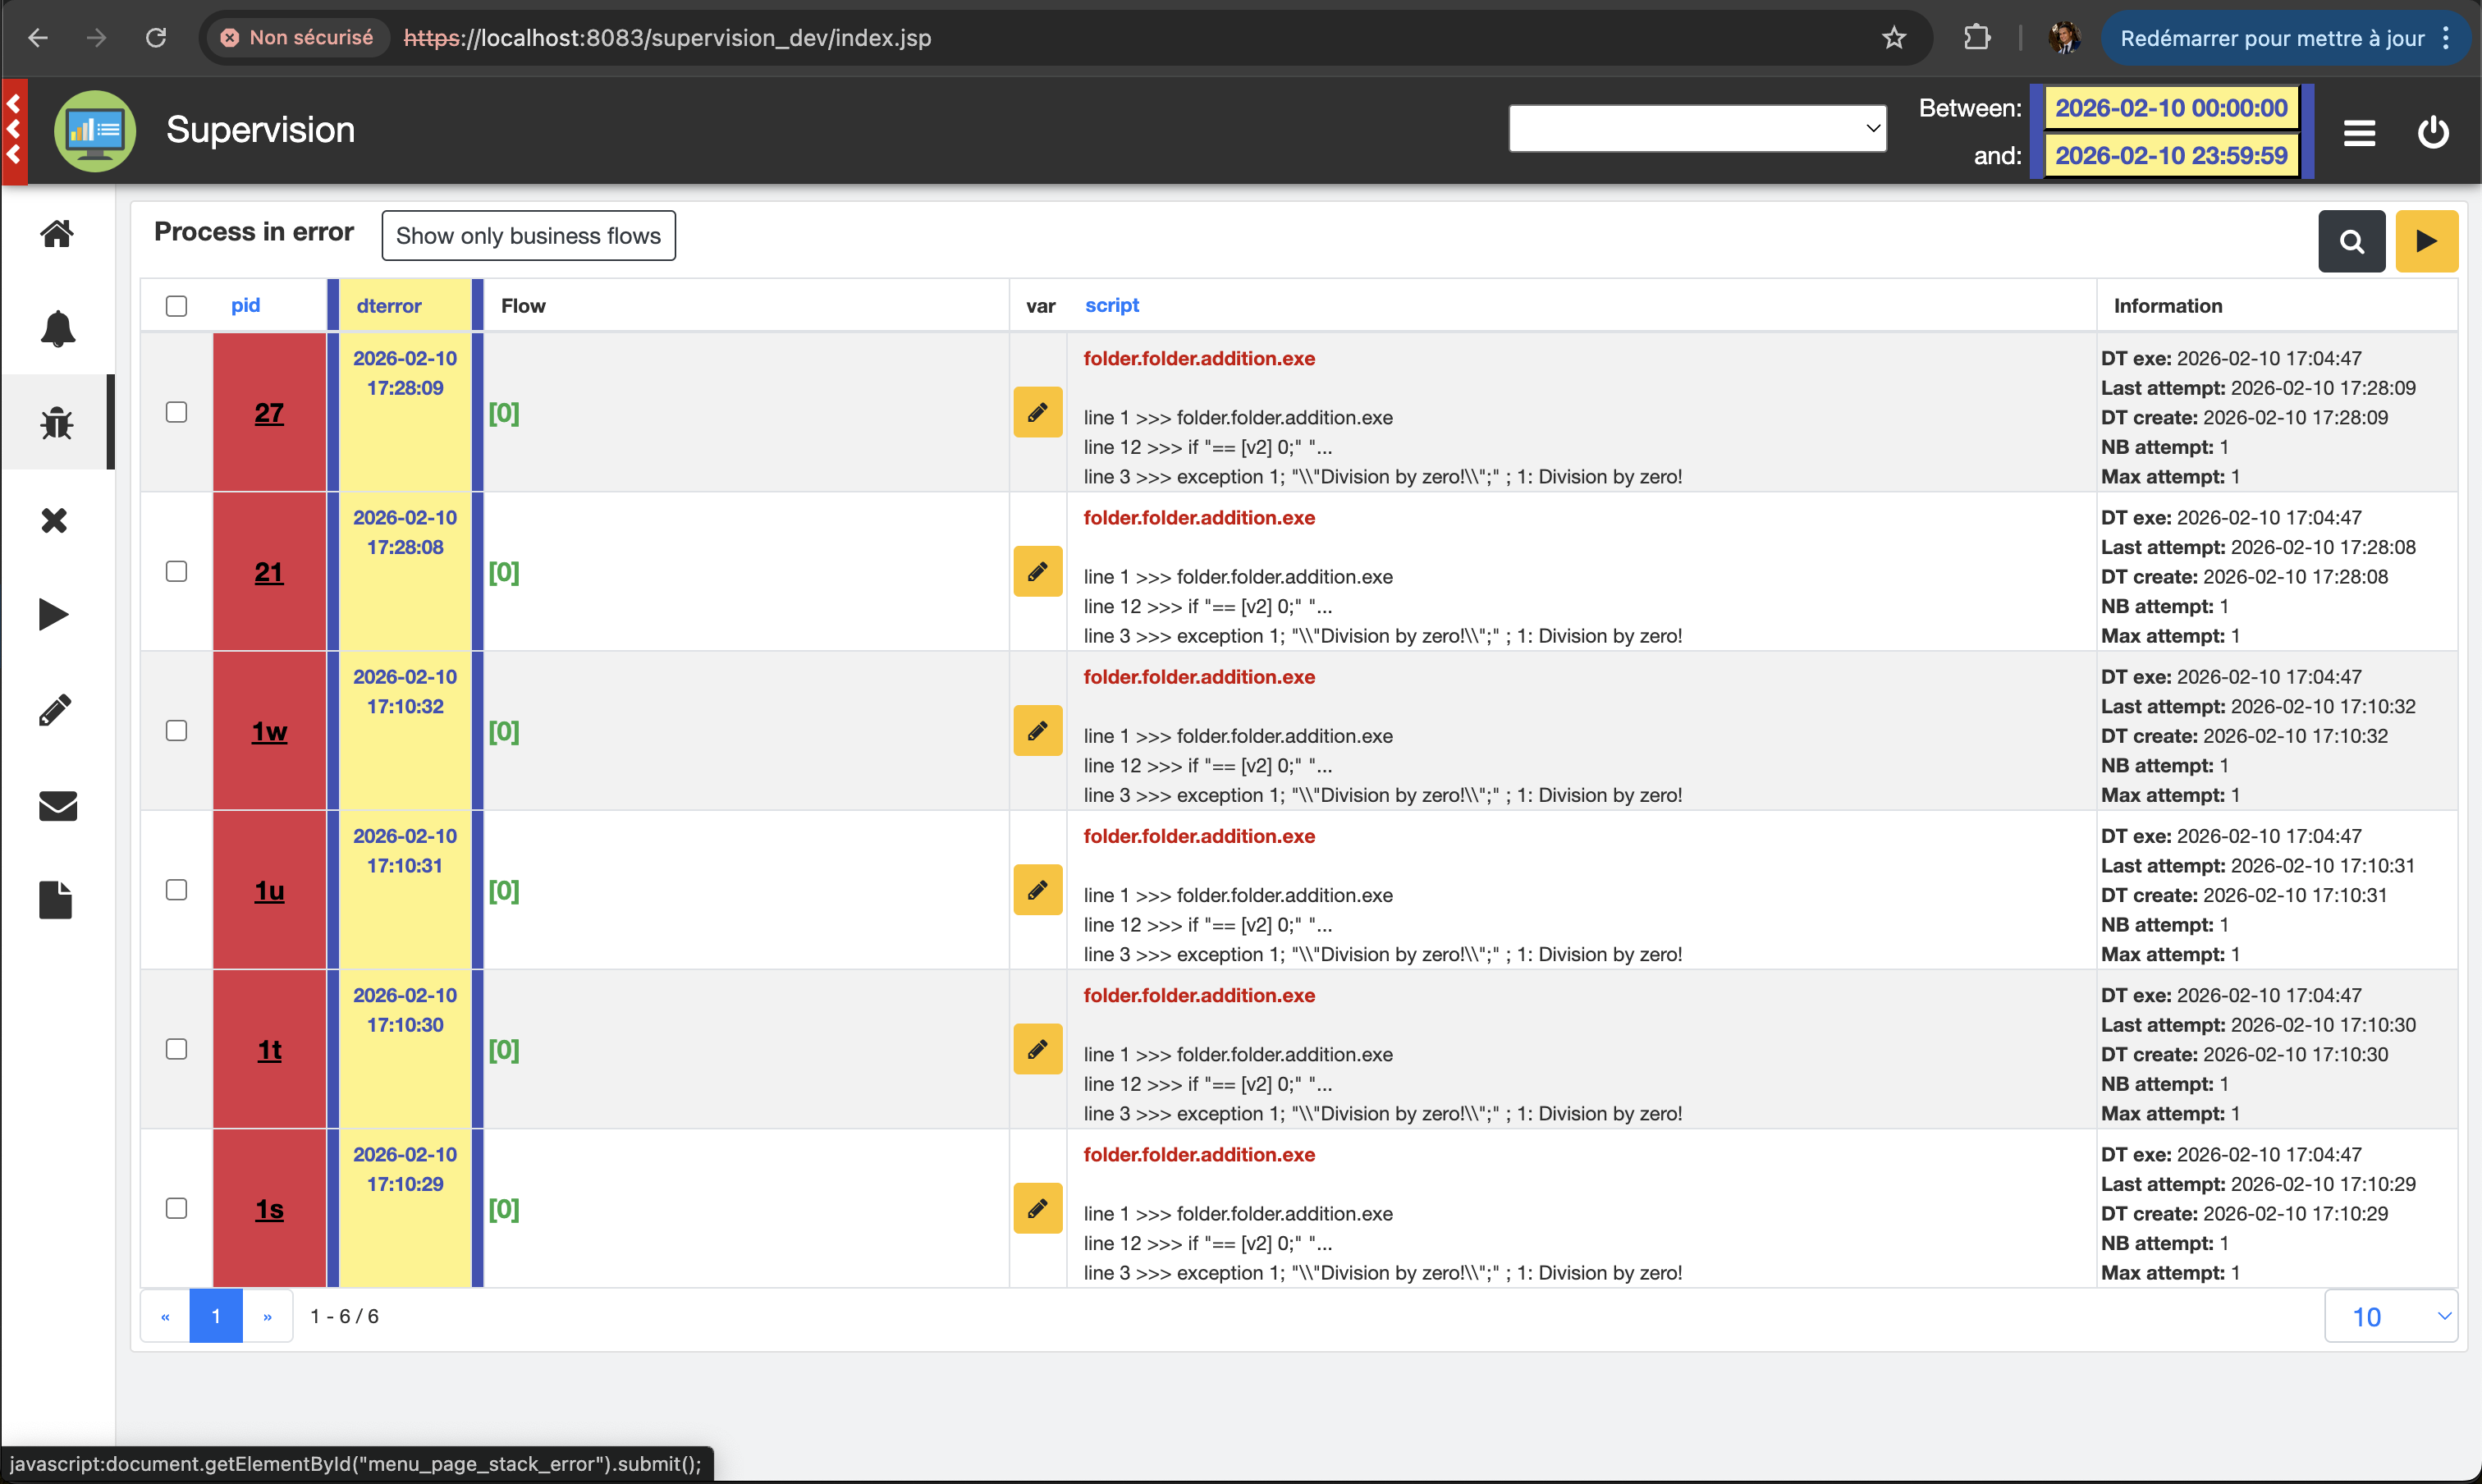Open process pid 1w link
Screen dimensions: 2482x1484
pyautogui.click(x=269, y=732)
